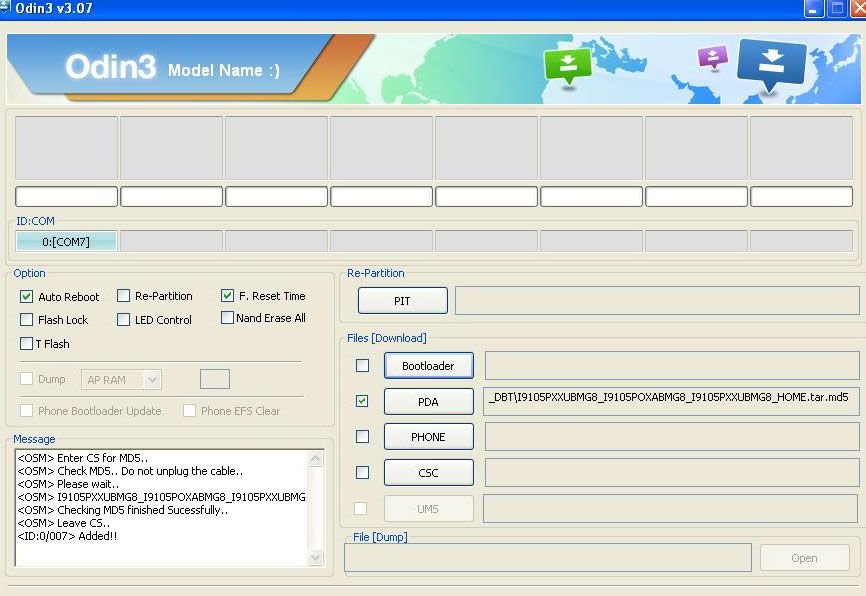Click the PHONE file button
Screen dimensions: 866x596
[x=429, y=437]
